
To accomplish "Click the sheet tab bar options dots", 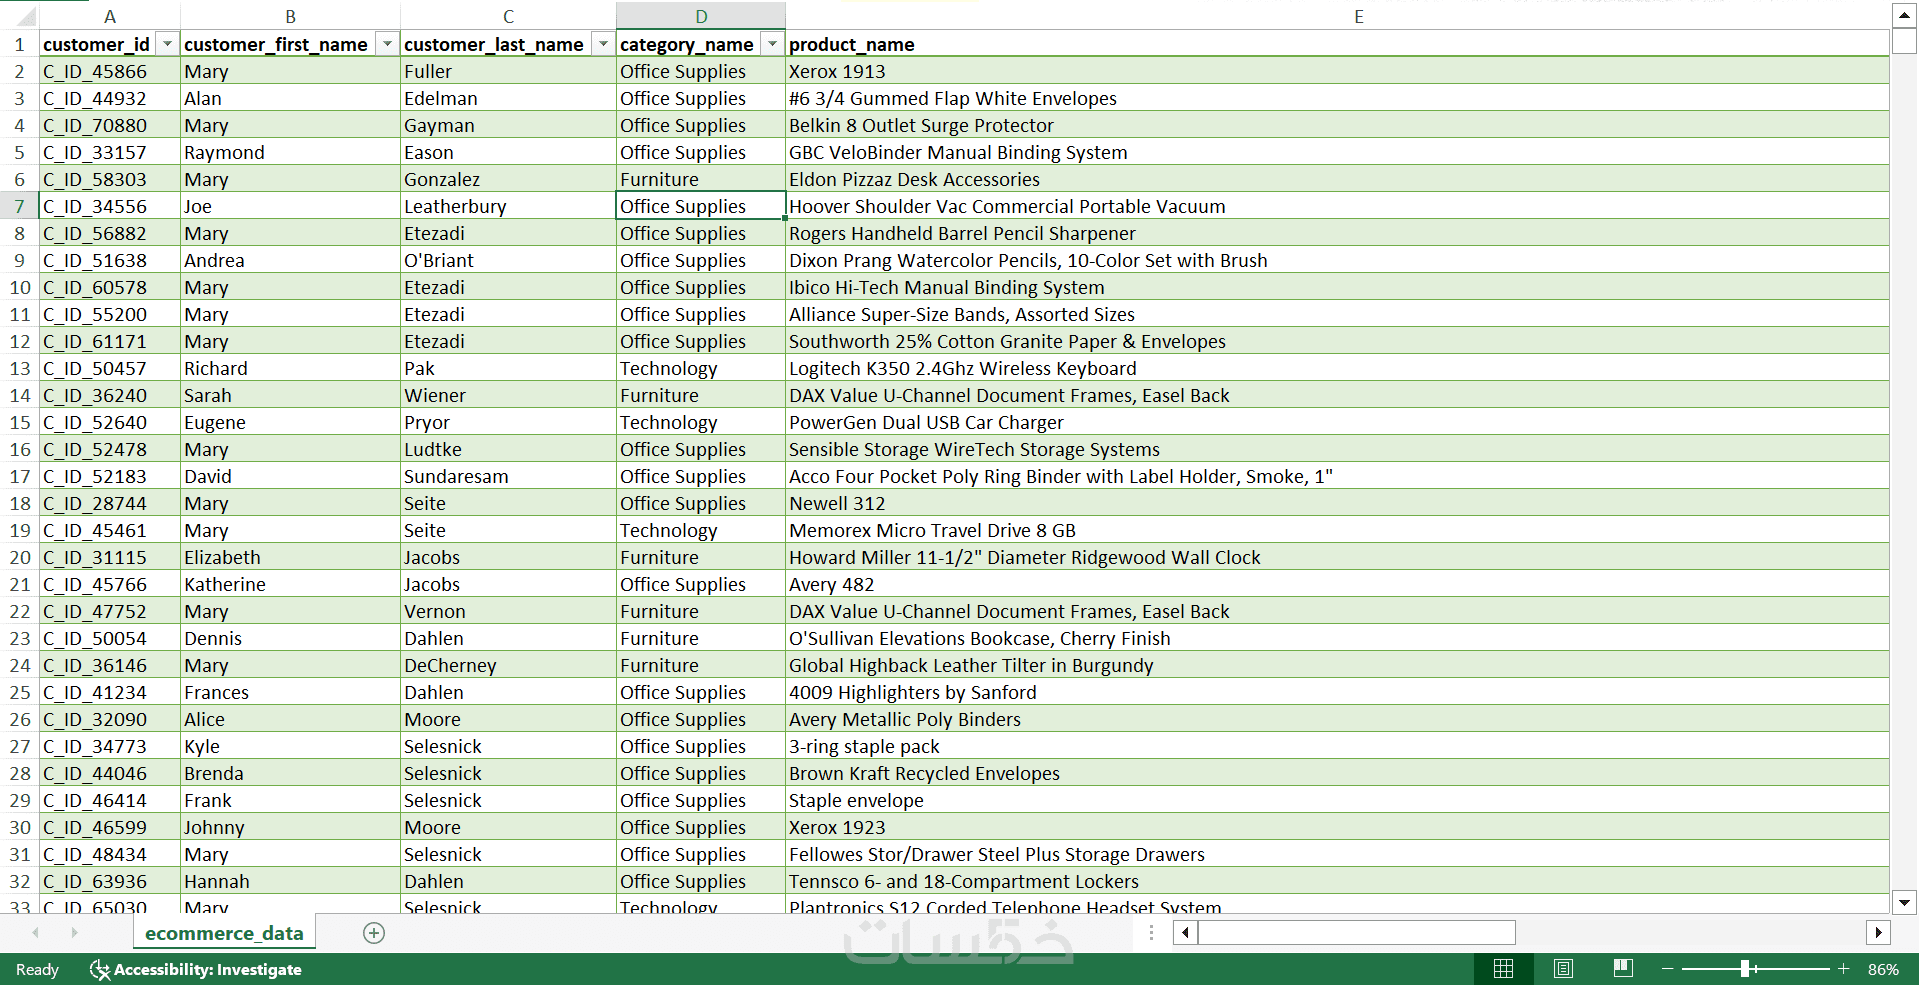I will (x=1151, y=932).
